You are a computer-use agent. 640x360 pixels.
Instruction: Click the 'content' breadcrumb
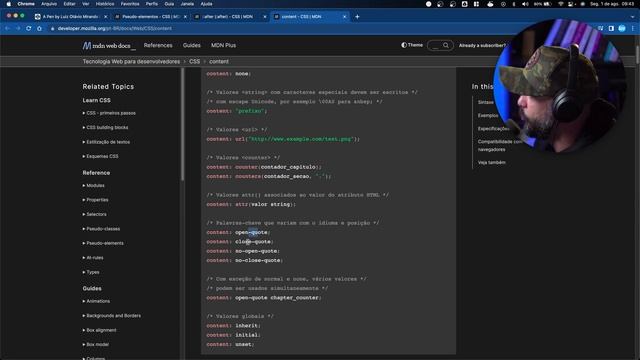tap(219, 62)
